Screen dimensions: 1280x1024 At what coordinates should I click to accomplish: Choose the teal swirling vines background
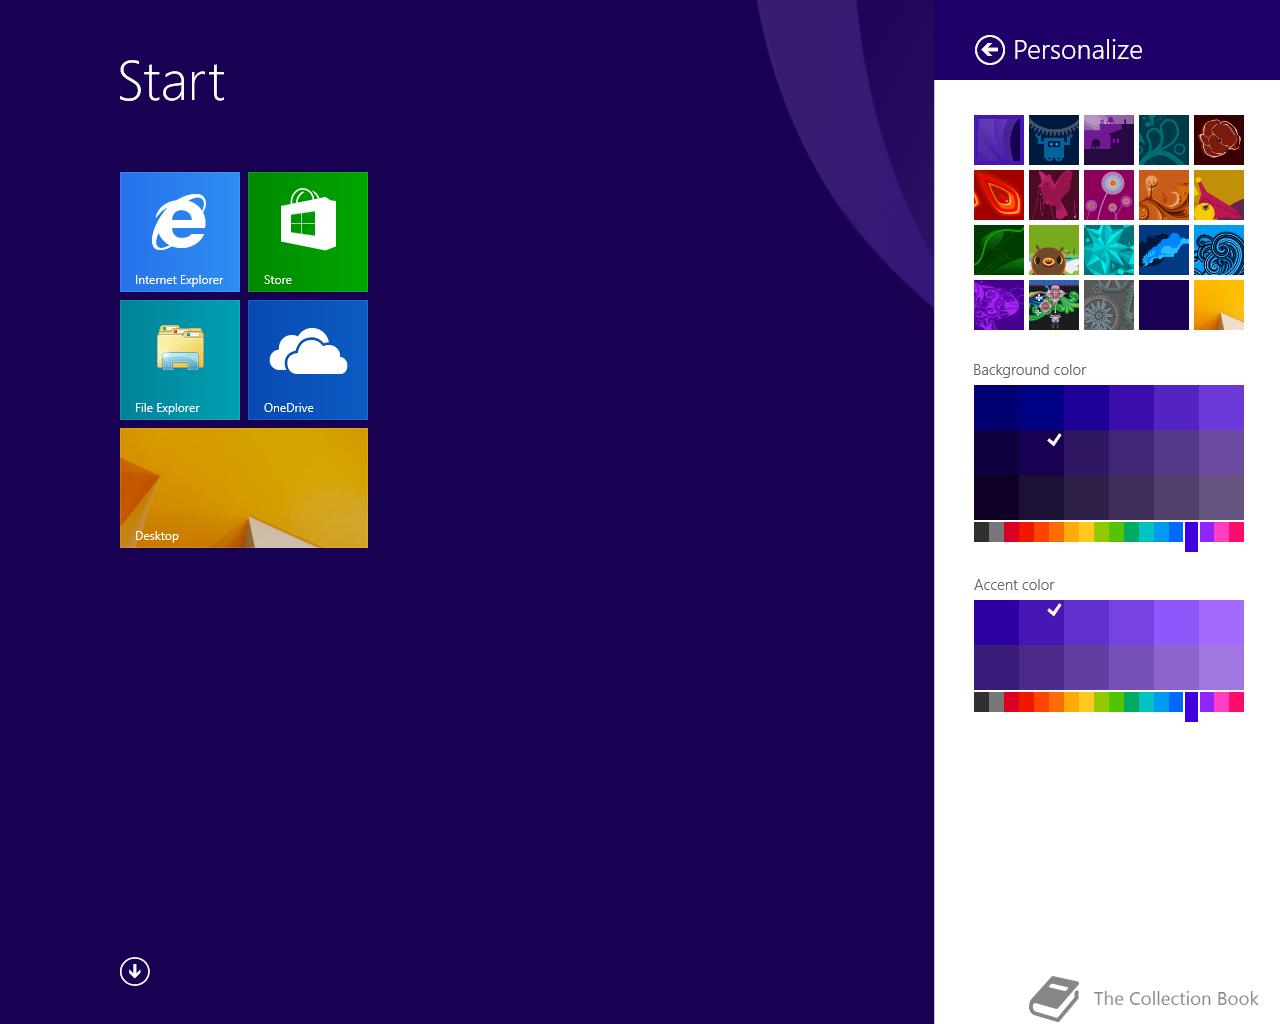1164,140
